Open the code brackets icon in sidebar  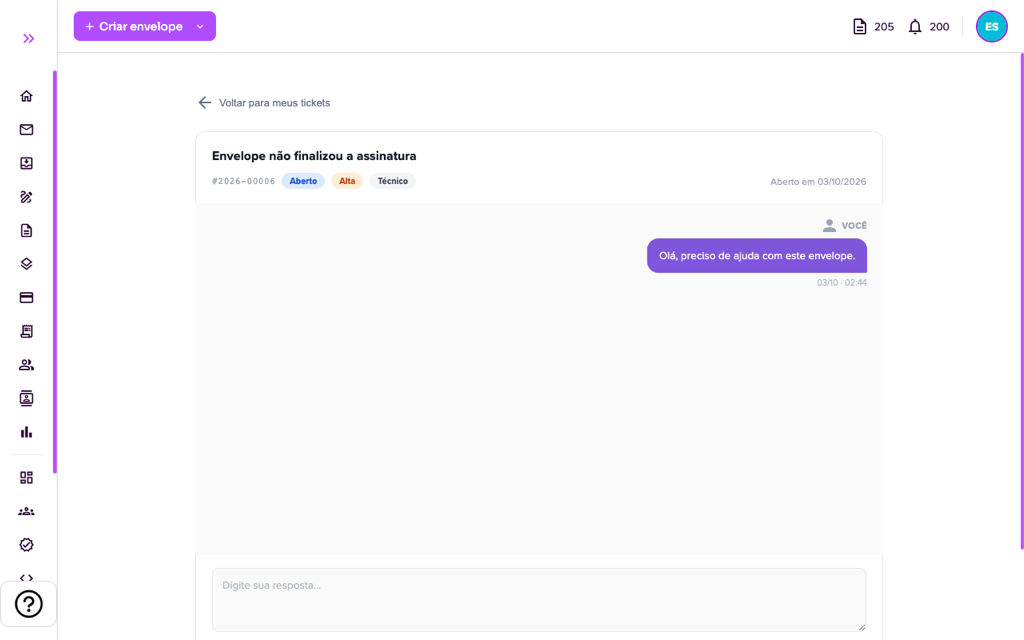(26, 578)
